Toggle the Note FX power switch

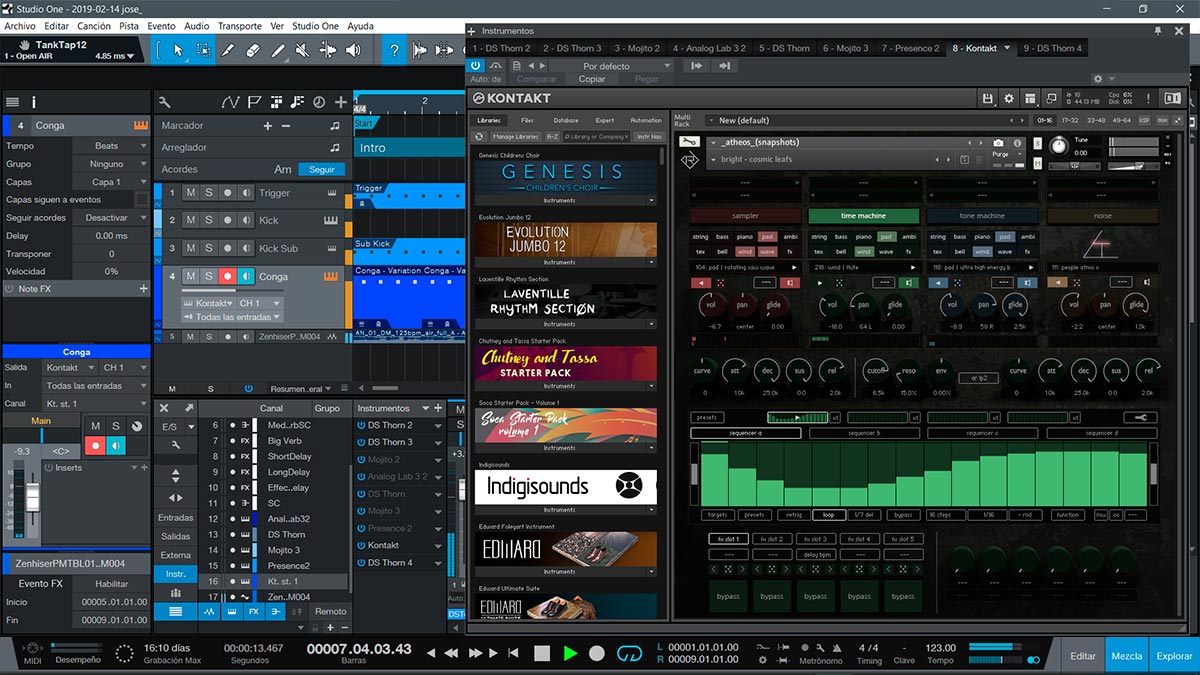click(x=11, y=289)
